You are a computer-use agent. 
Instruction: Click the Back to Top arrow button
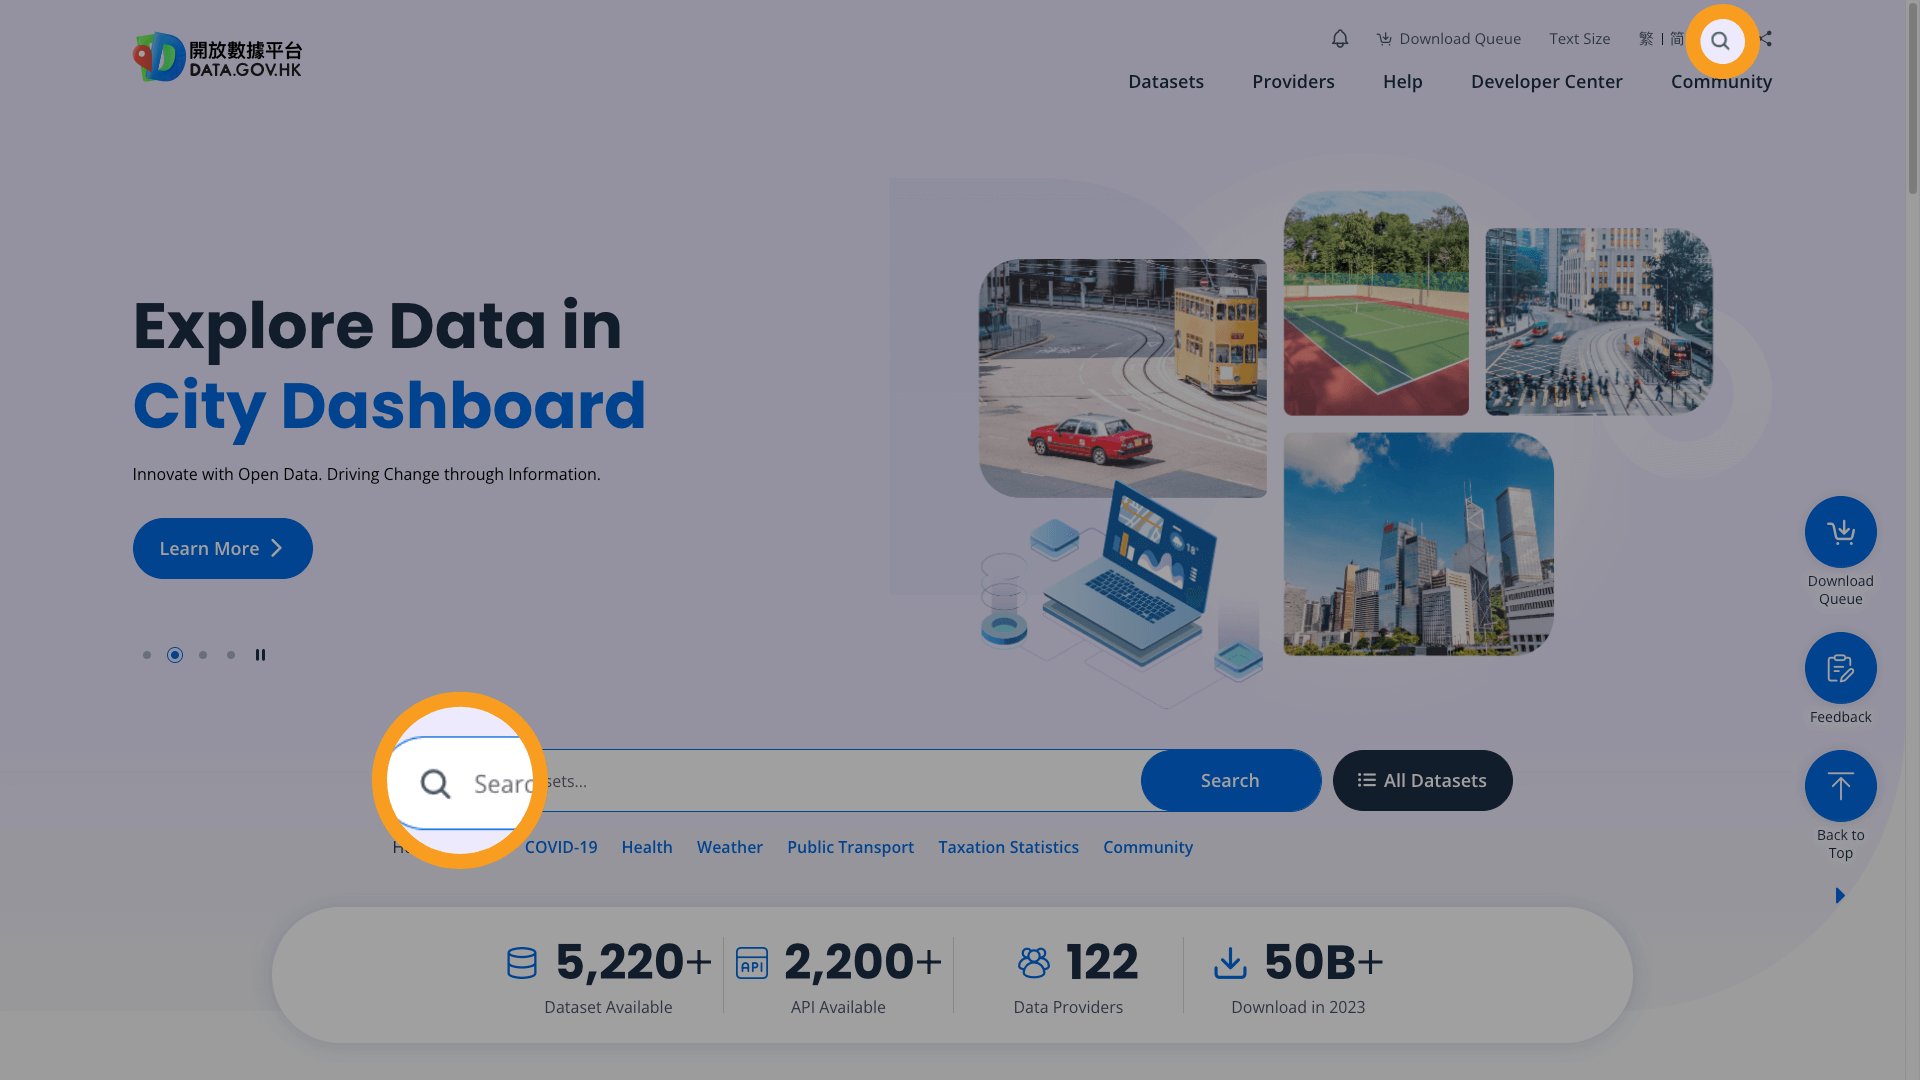1840,786
